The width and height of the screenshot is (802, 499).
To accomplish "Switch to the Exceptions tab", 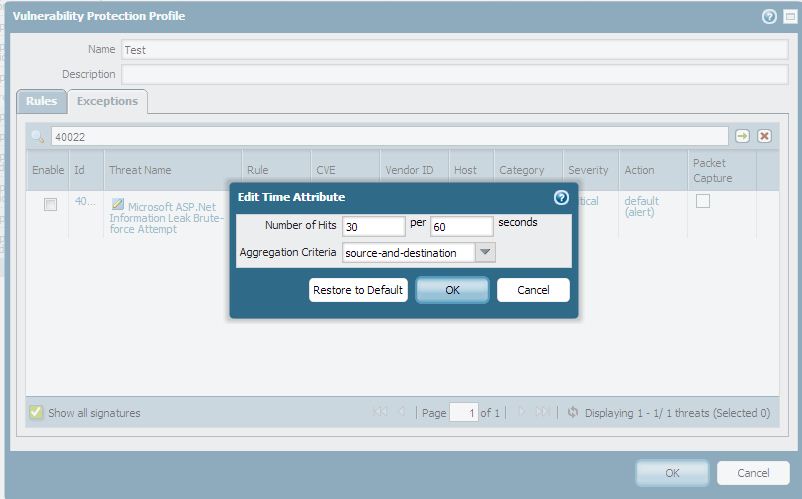I will point(107,101).
